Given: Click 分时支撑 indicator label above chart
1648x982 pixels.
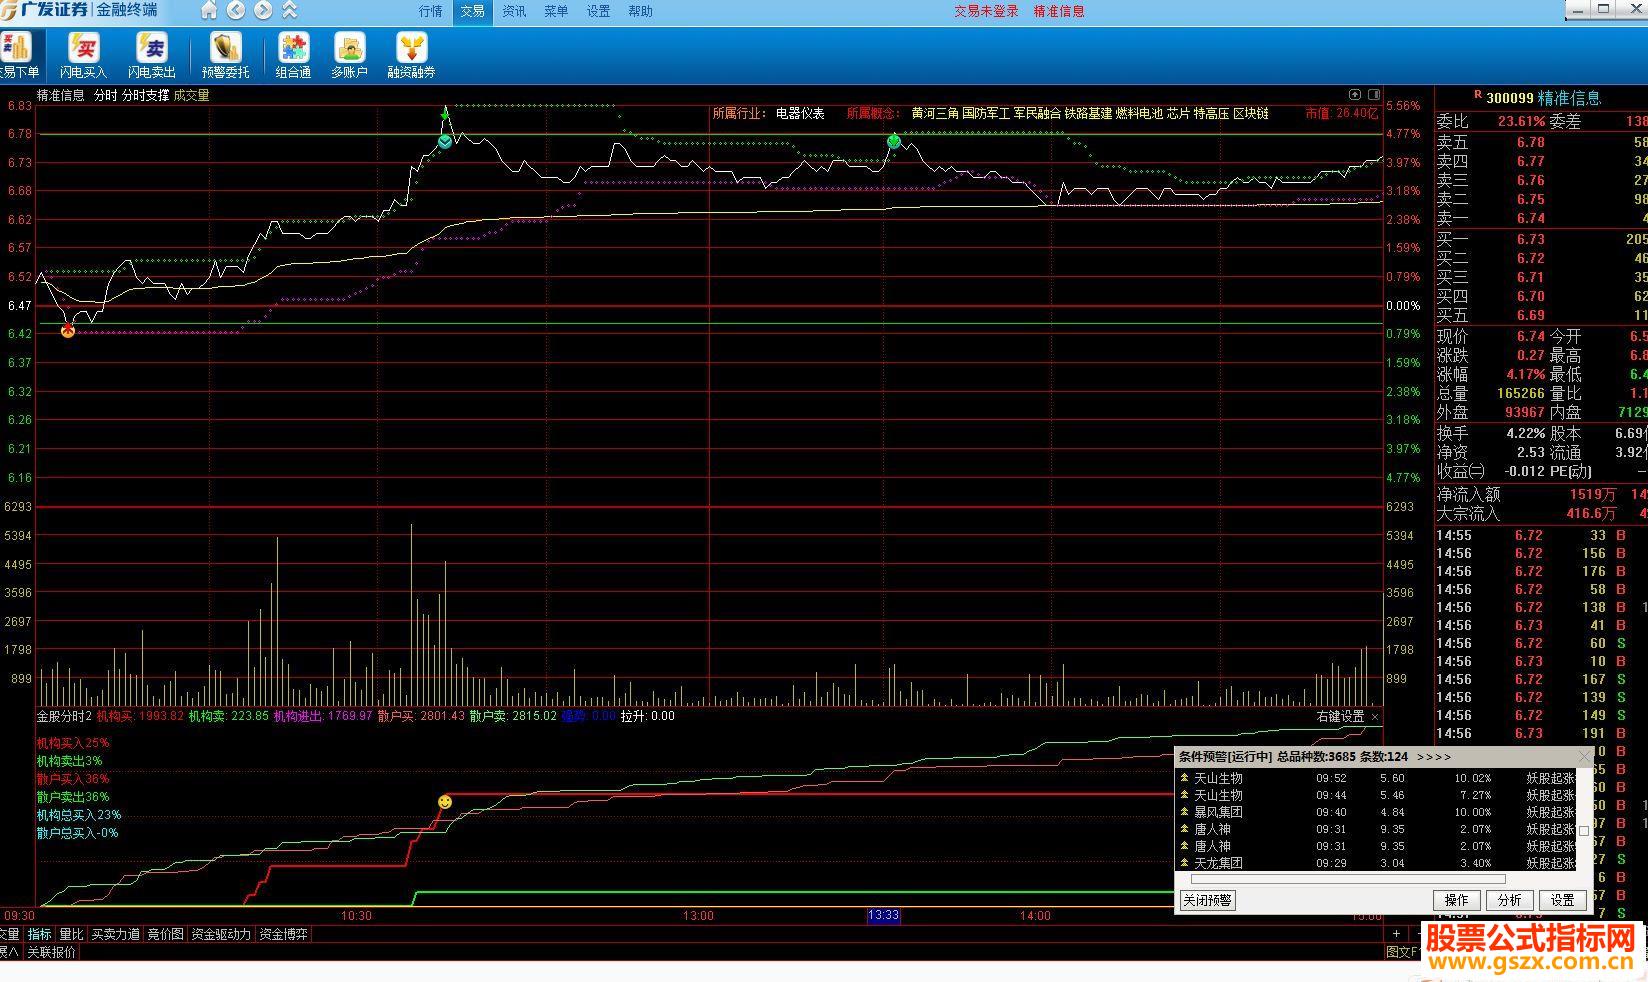Looking at the screenshot, I should 145,95.
